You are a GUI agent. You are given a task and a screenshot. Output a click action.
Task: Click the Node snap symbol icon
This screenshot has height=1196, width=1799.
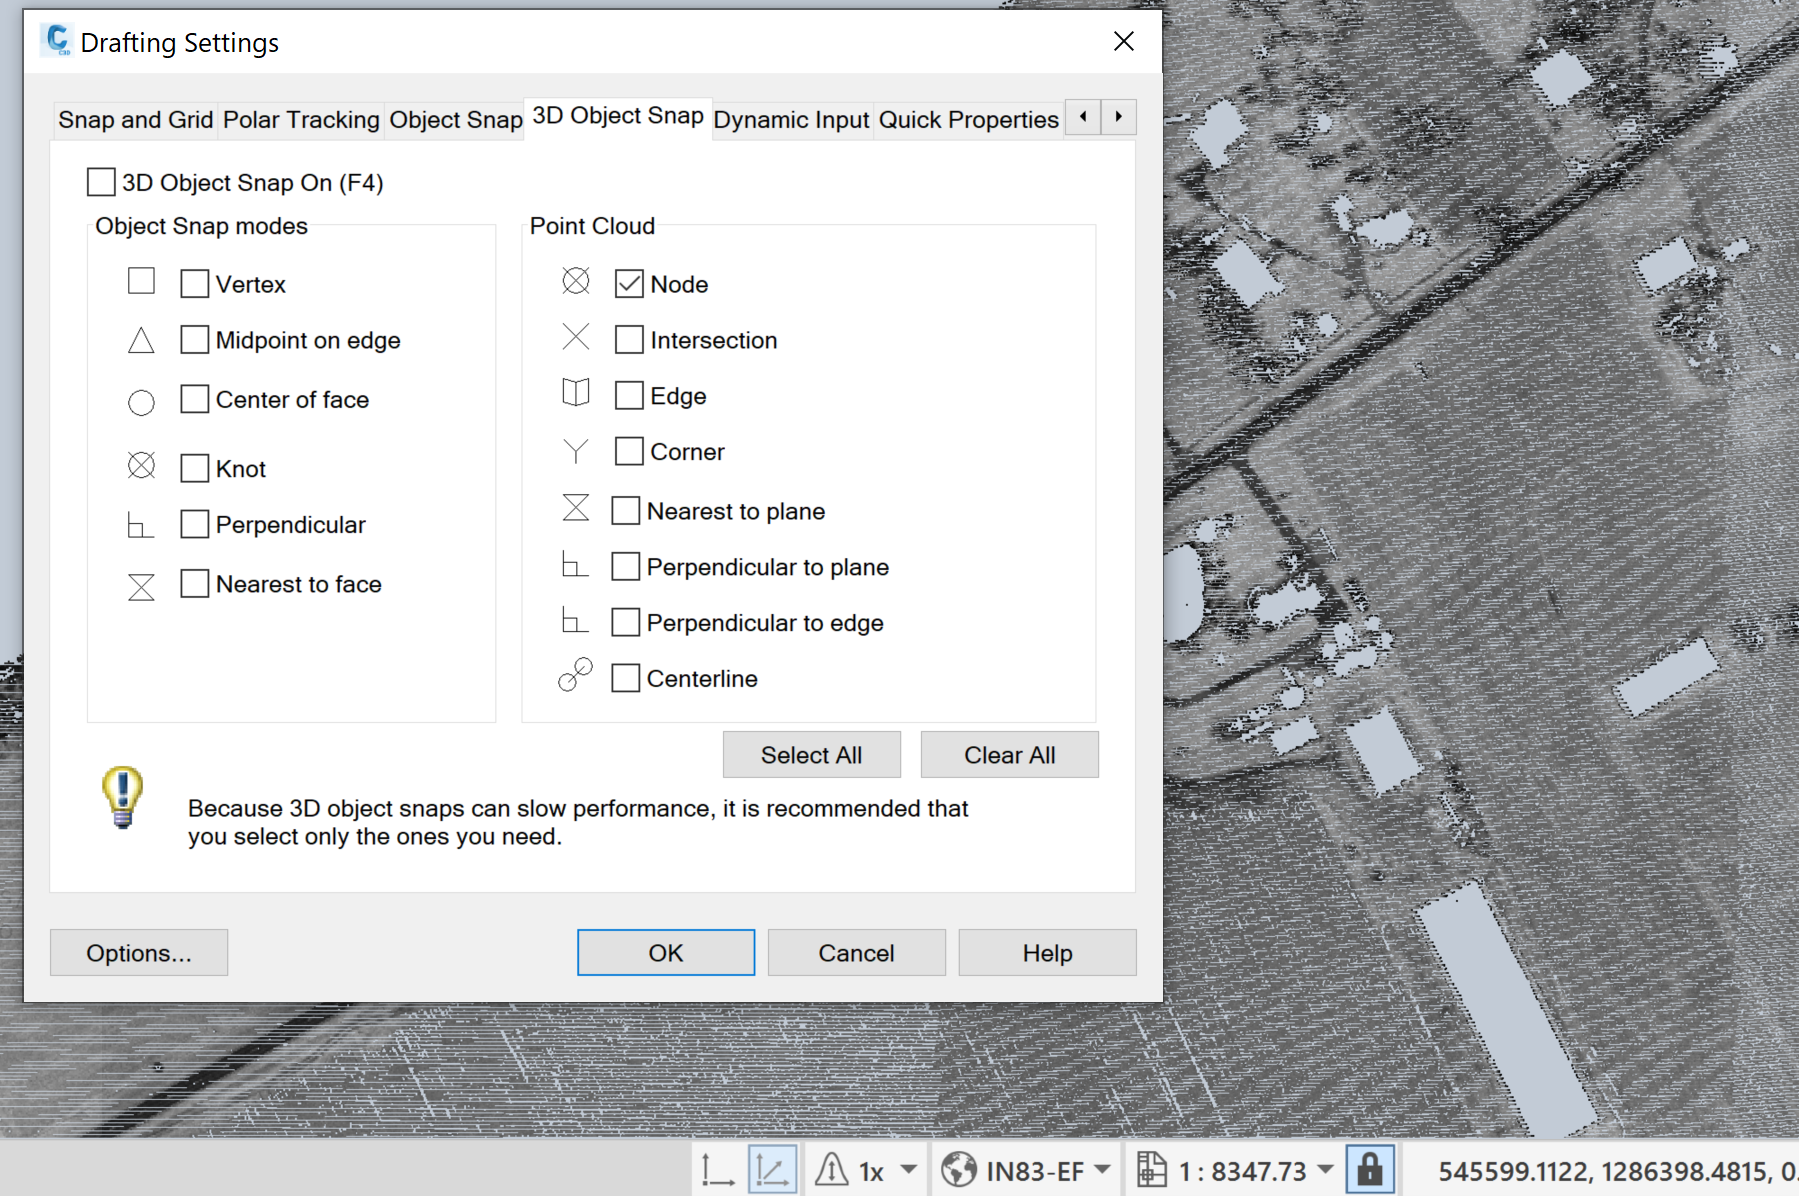(x=576, y=281)
